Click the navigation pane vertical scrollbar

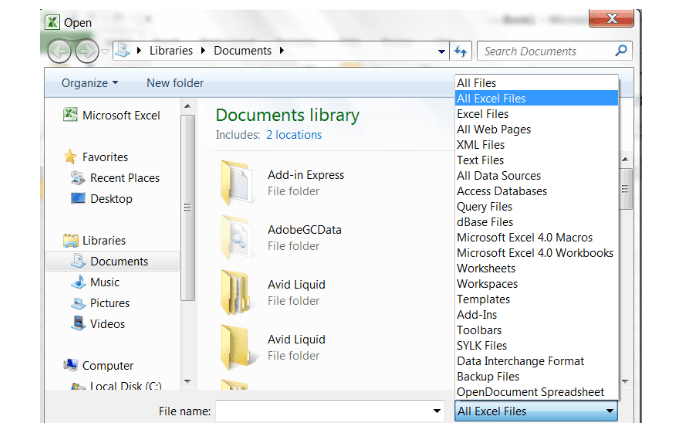click(187, 210)
